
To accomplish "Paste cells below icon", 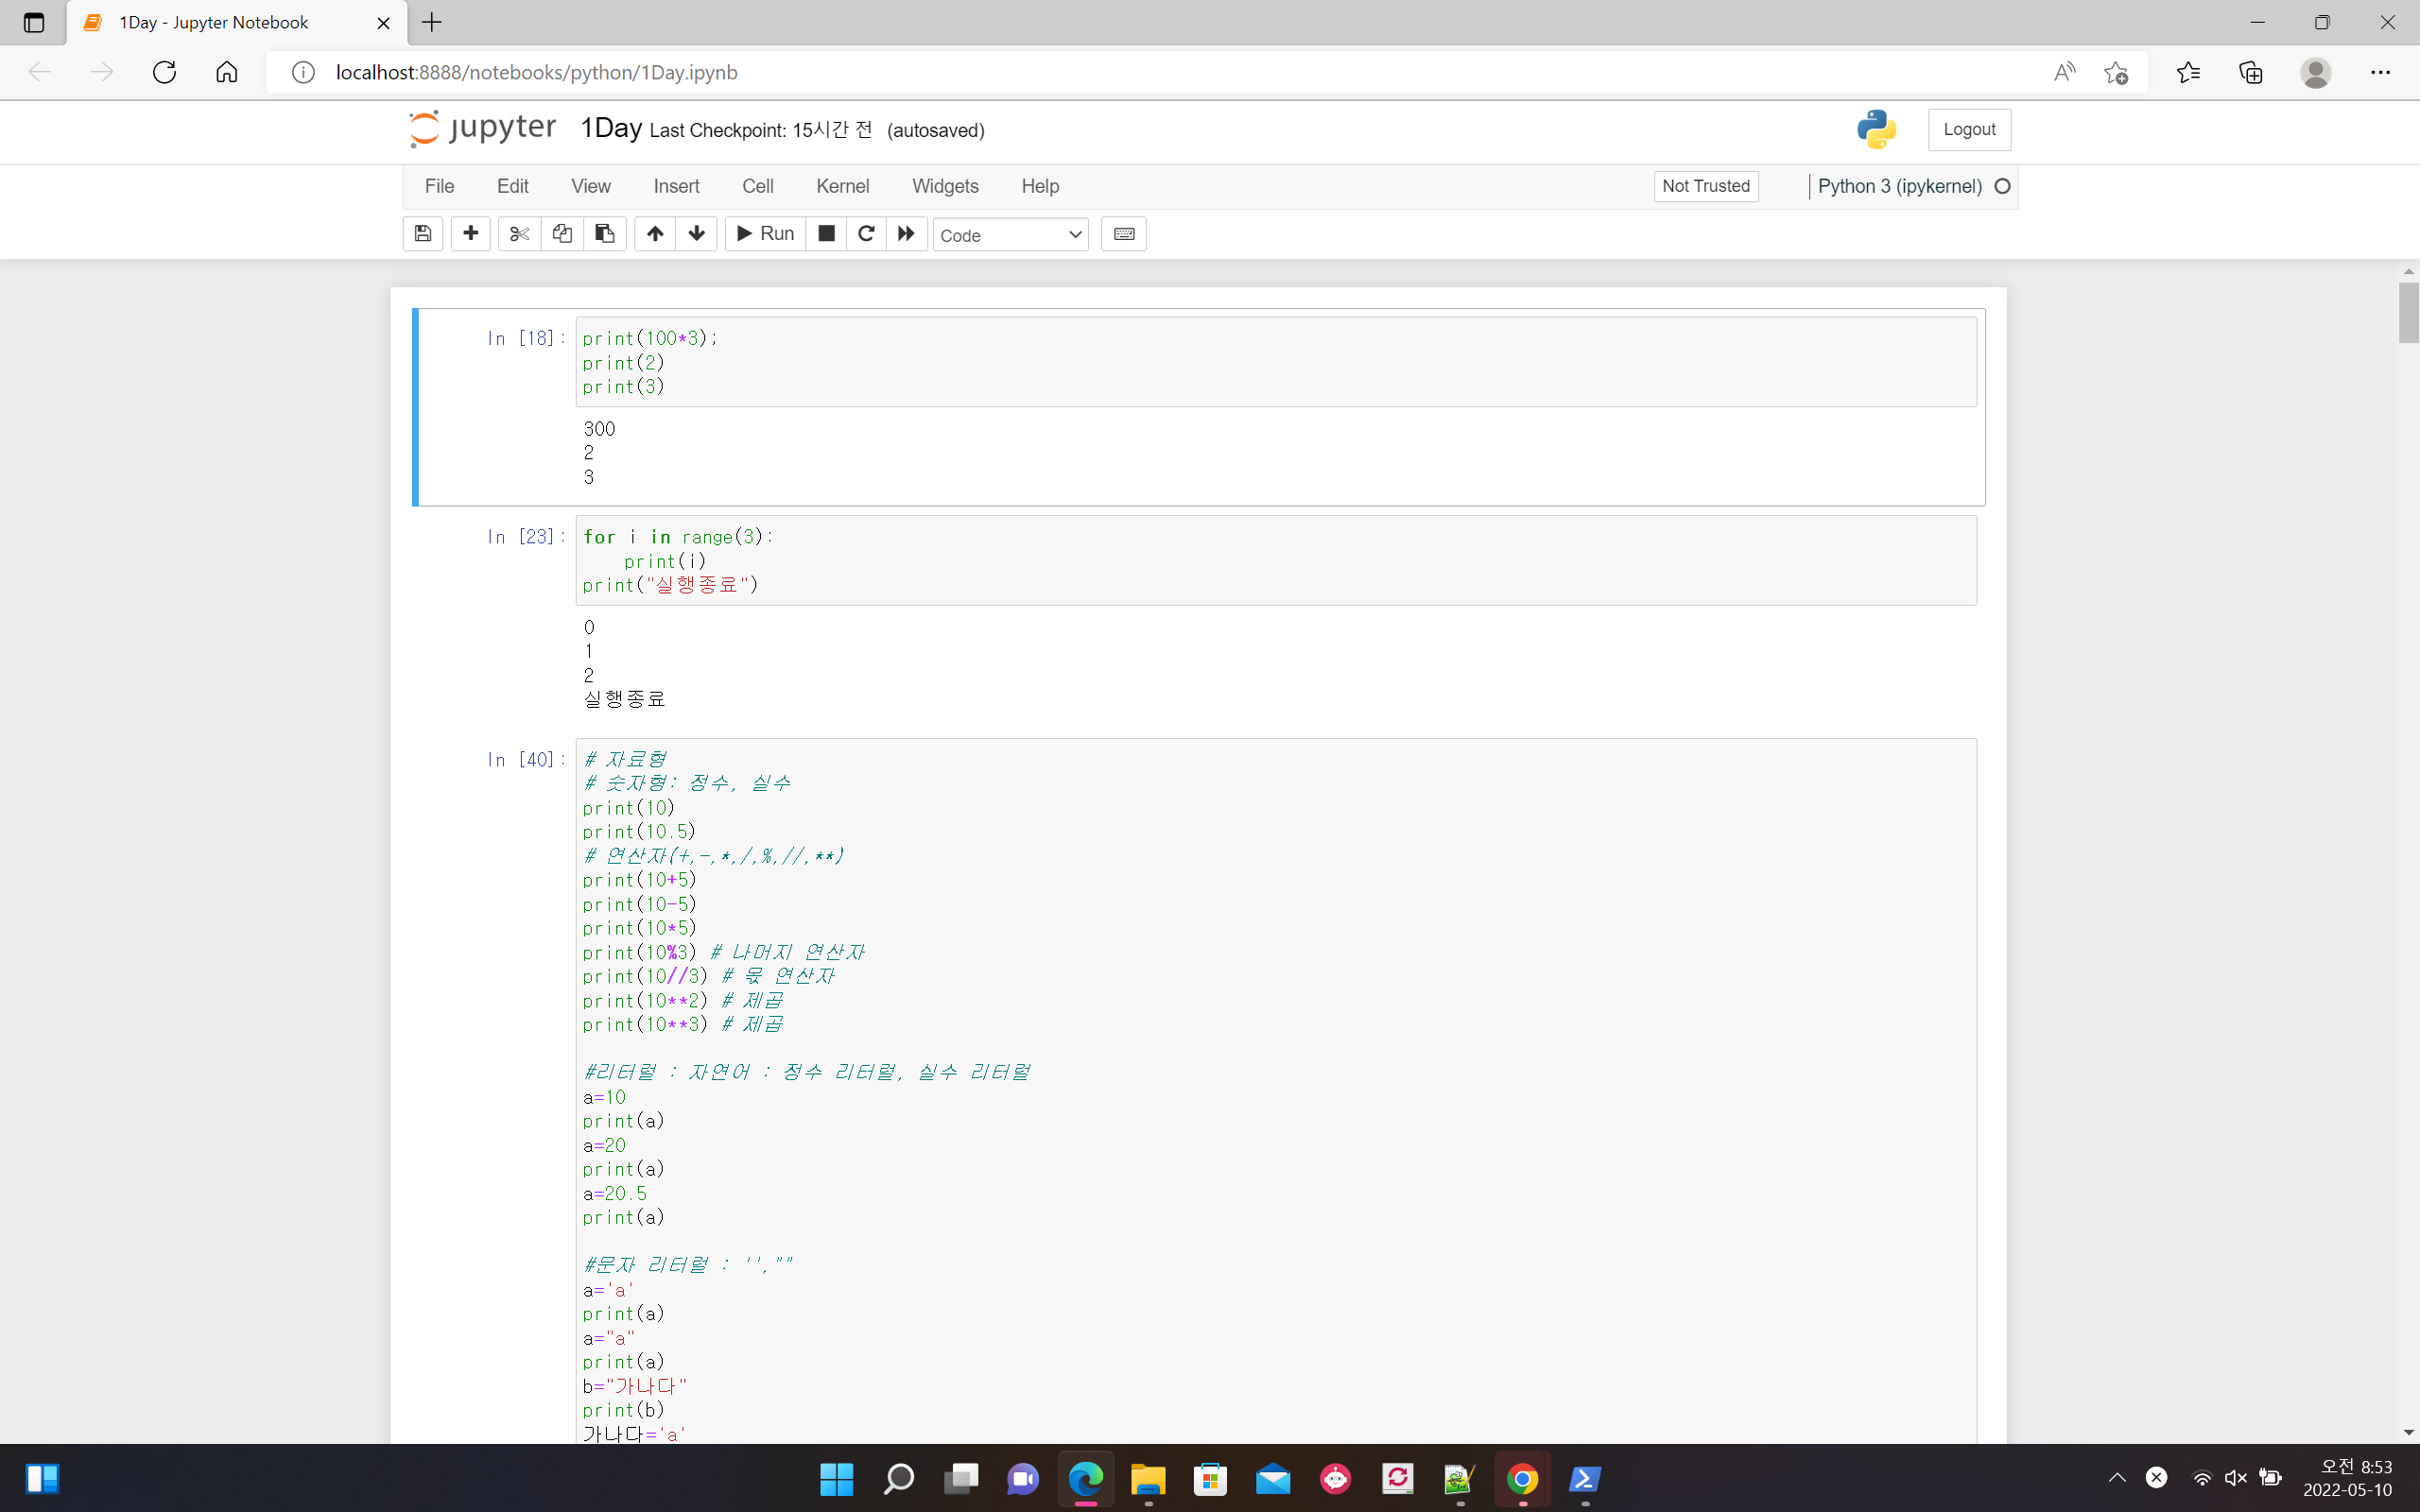I will point(605,234).
